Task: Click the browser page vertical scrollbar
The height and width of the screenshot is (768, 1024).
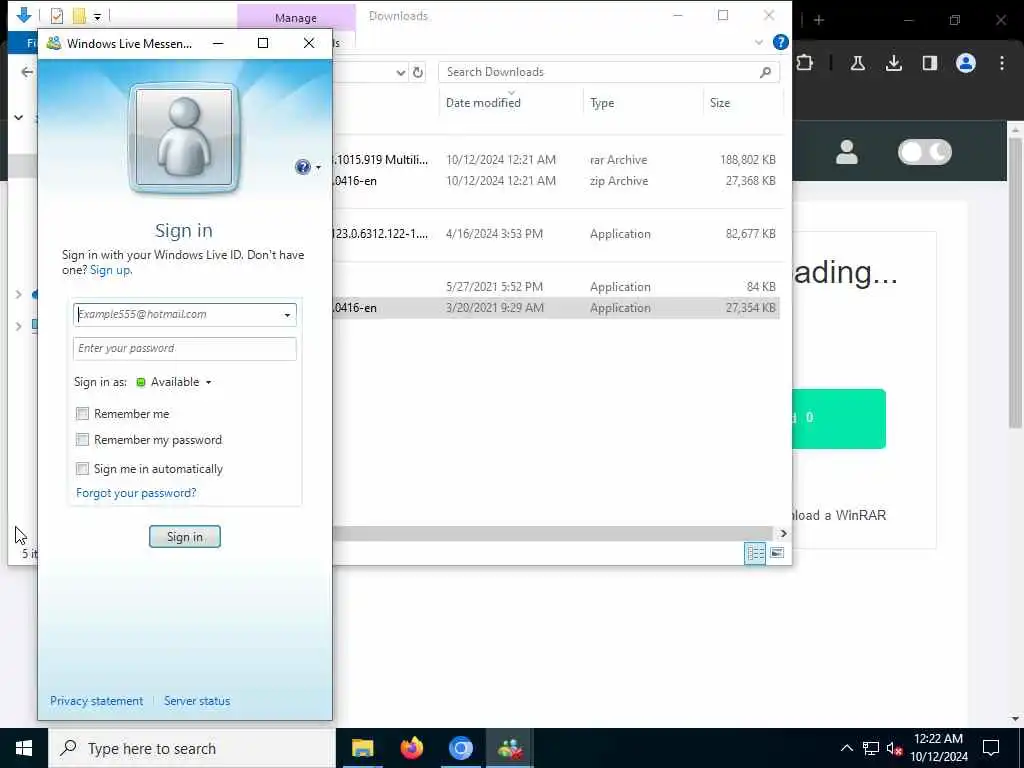Action: [x=1016, y=284]
